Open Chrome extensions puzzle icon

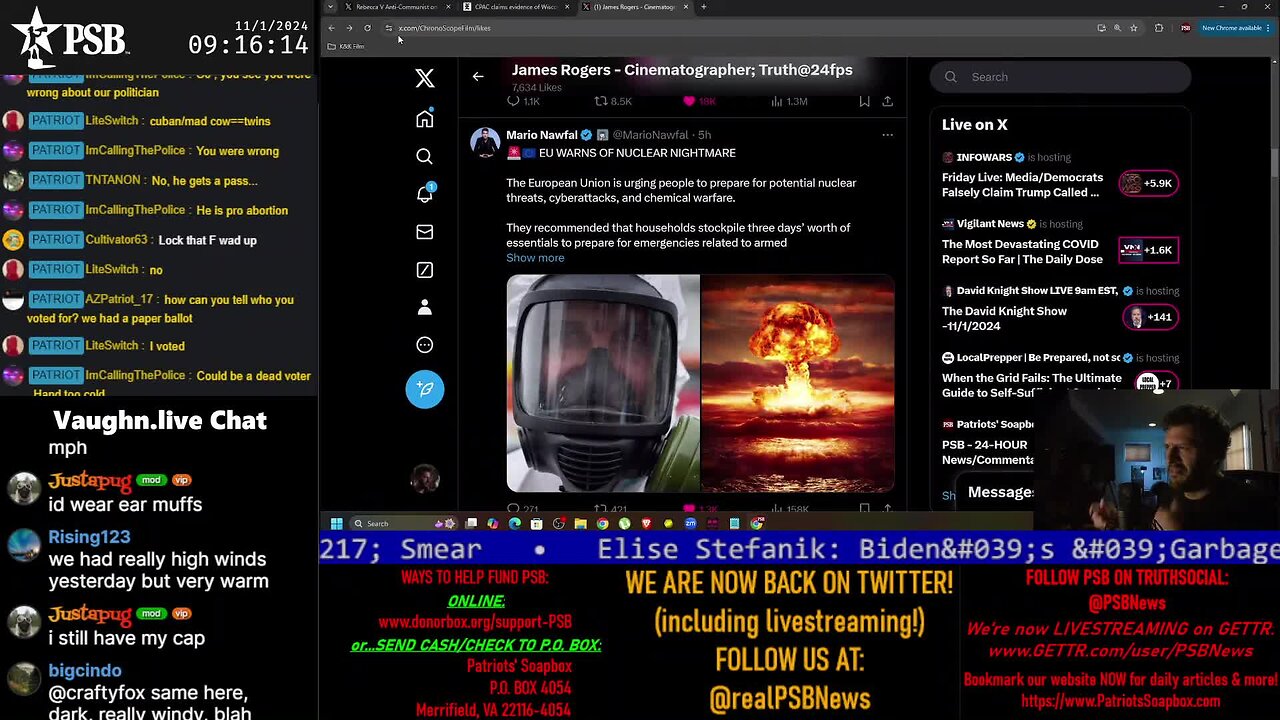click(x=1159, y=28)
